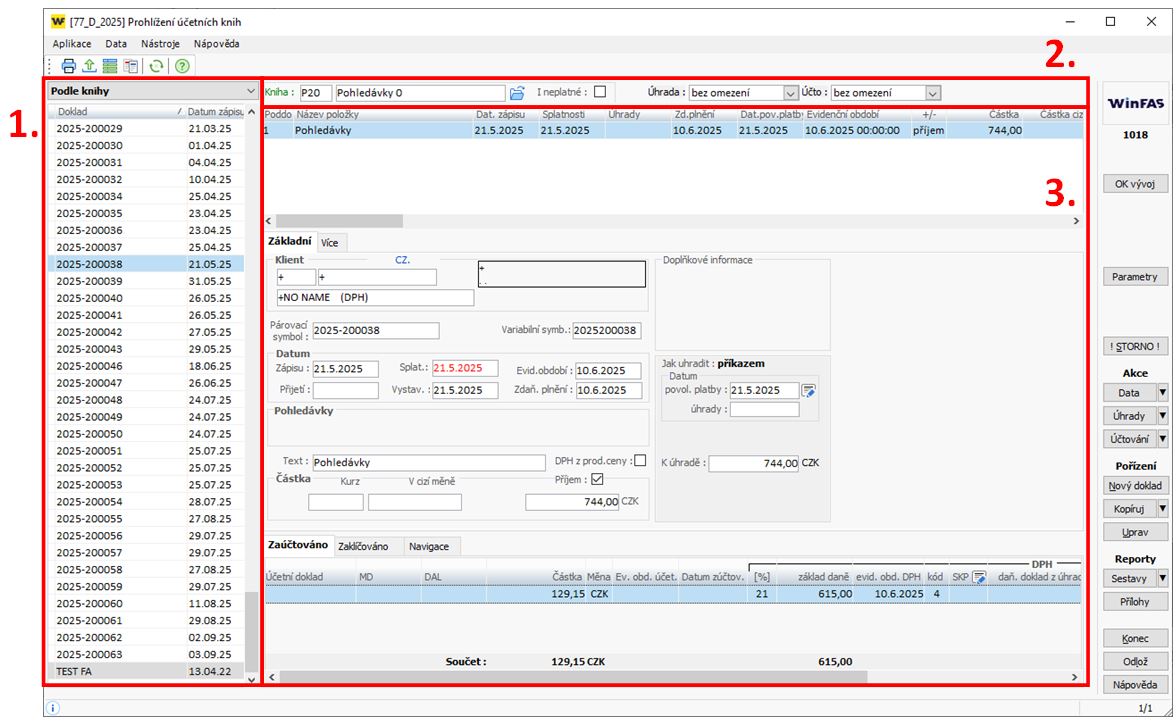The width and height of the screenshot is (1176, 721).
Task: Click the edit icon next to SKP column
Action: coord(979,577)
